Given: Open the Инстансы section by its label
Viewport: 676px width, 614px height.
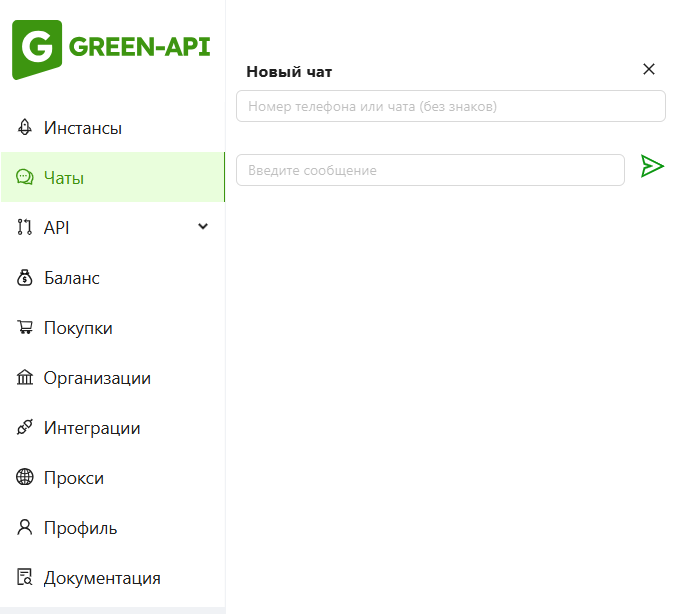Looking at the screenshot, I should point(83,128).
